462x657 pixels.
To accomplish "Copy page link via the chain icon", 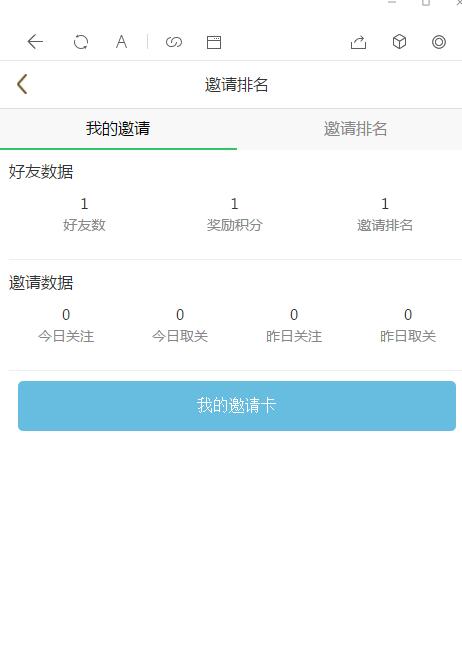I will tap(174, 42).
